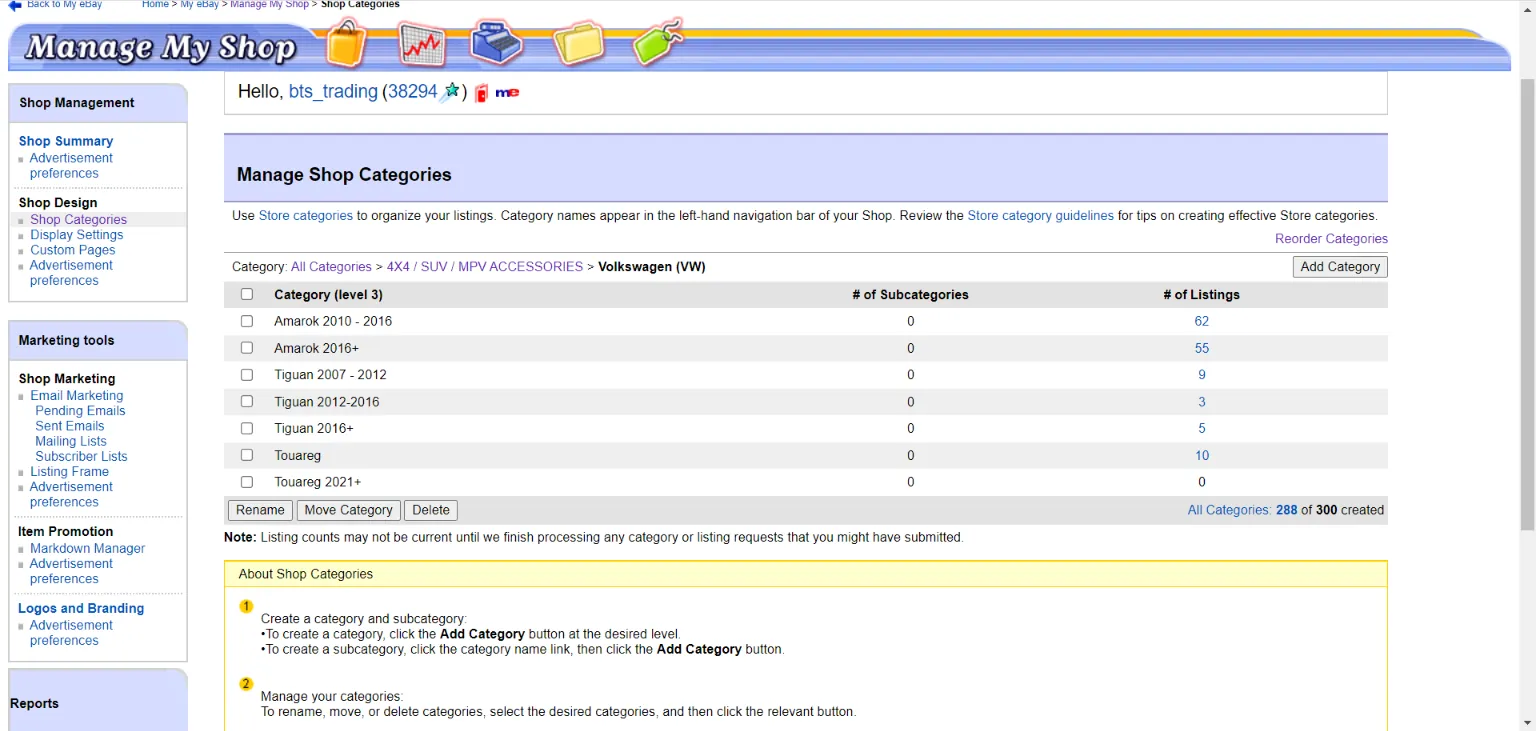1536x731 pixels.
Task: Go to All Categories breadcrumb
Action: click(331, 267)
